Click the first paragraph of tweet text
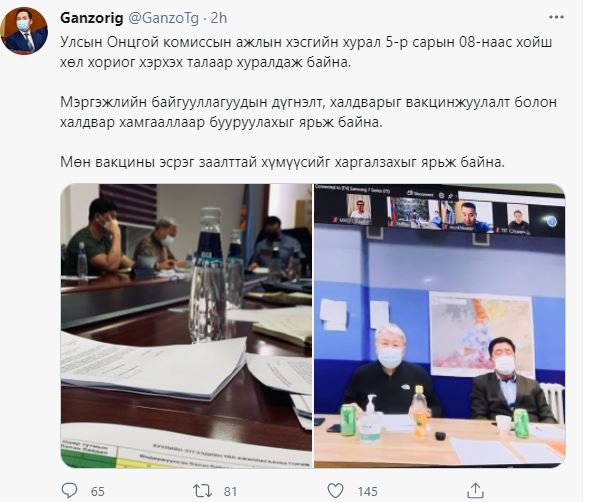 tap(306, 52)
